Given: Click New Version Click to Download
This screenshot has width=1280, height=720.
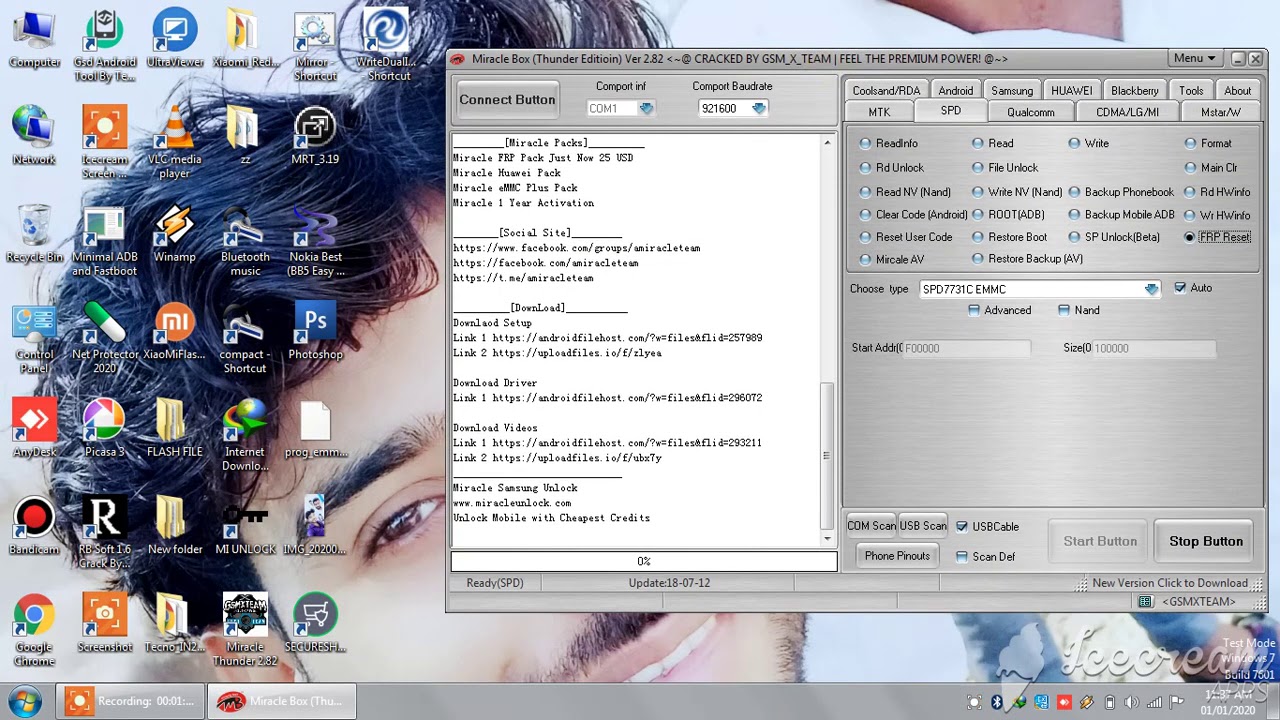Looking at the screenshot, I should point(1169,583).
